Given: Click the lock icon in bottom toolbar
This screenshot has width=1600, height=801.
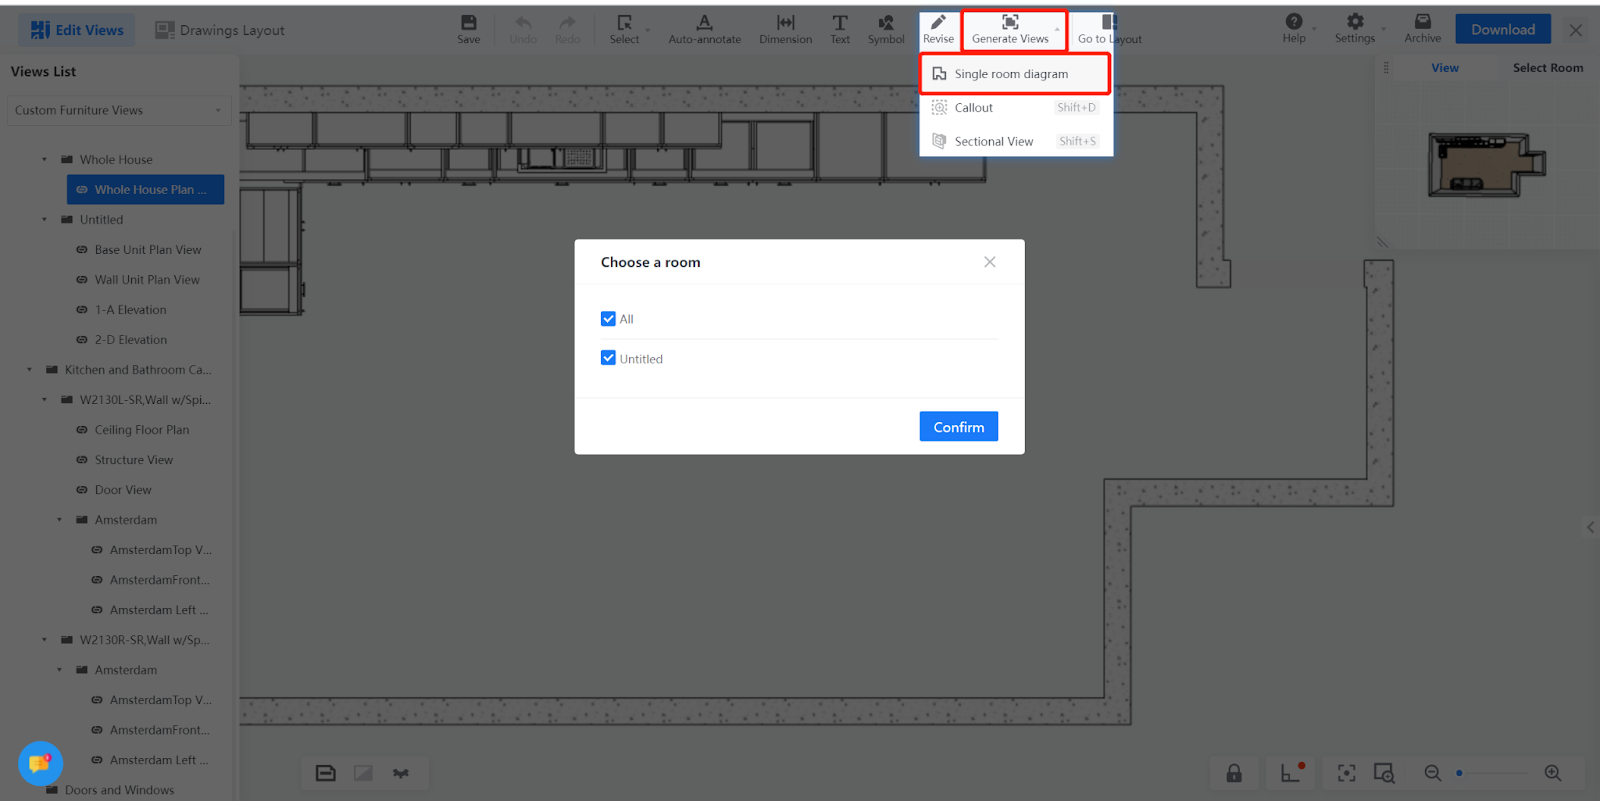Looking at the screenshot, I should click(1234, 773).
